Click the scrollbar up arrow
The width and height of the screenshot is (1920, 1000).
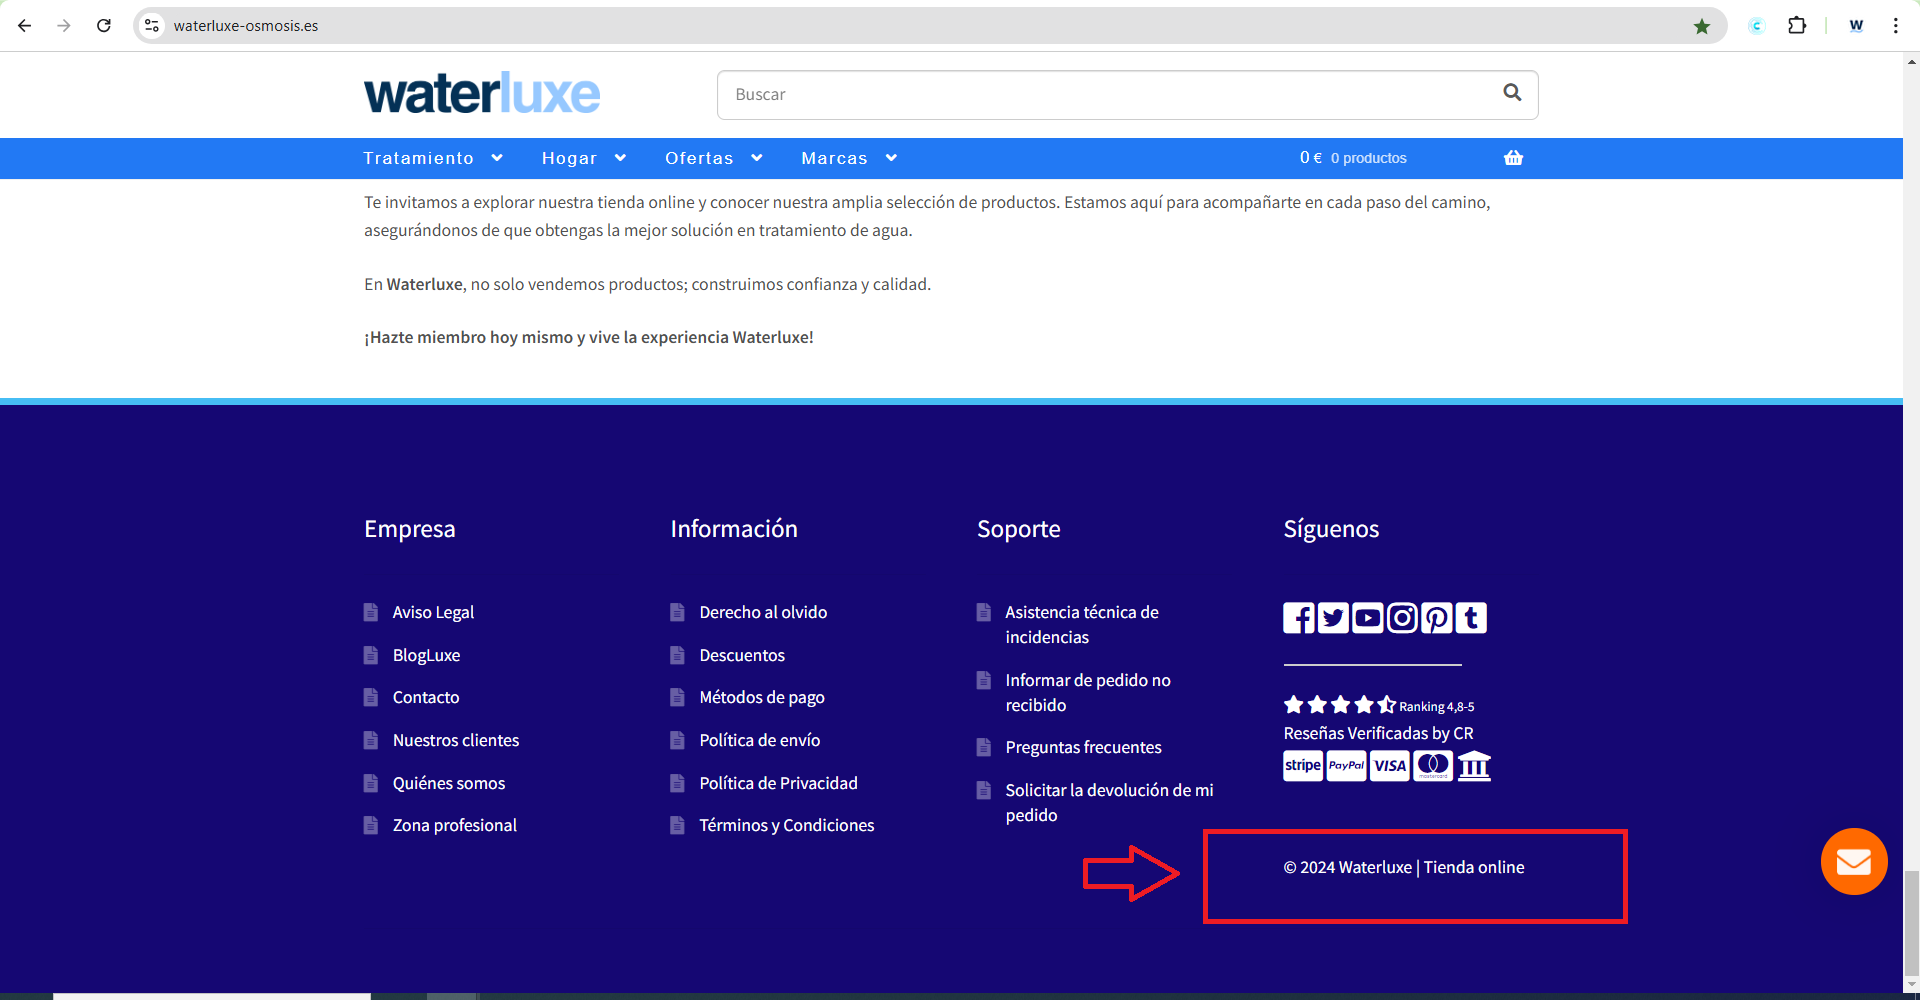(1912, 62)
